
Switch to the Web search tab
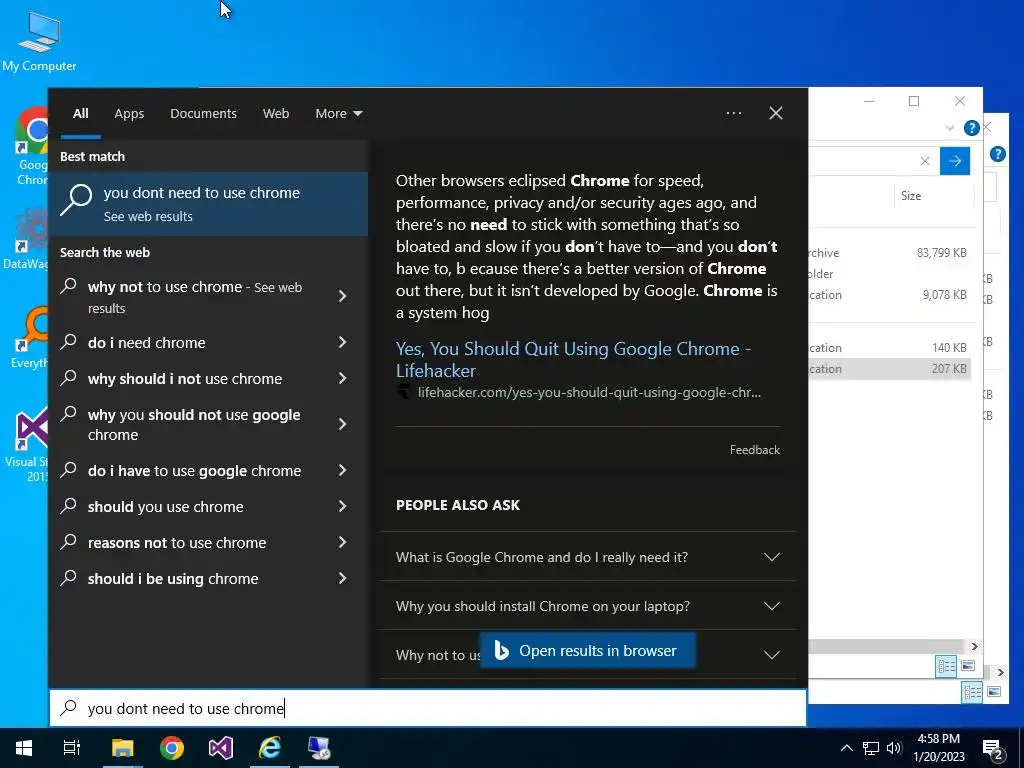[x=276, y=114]
